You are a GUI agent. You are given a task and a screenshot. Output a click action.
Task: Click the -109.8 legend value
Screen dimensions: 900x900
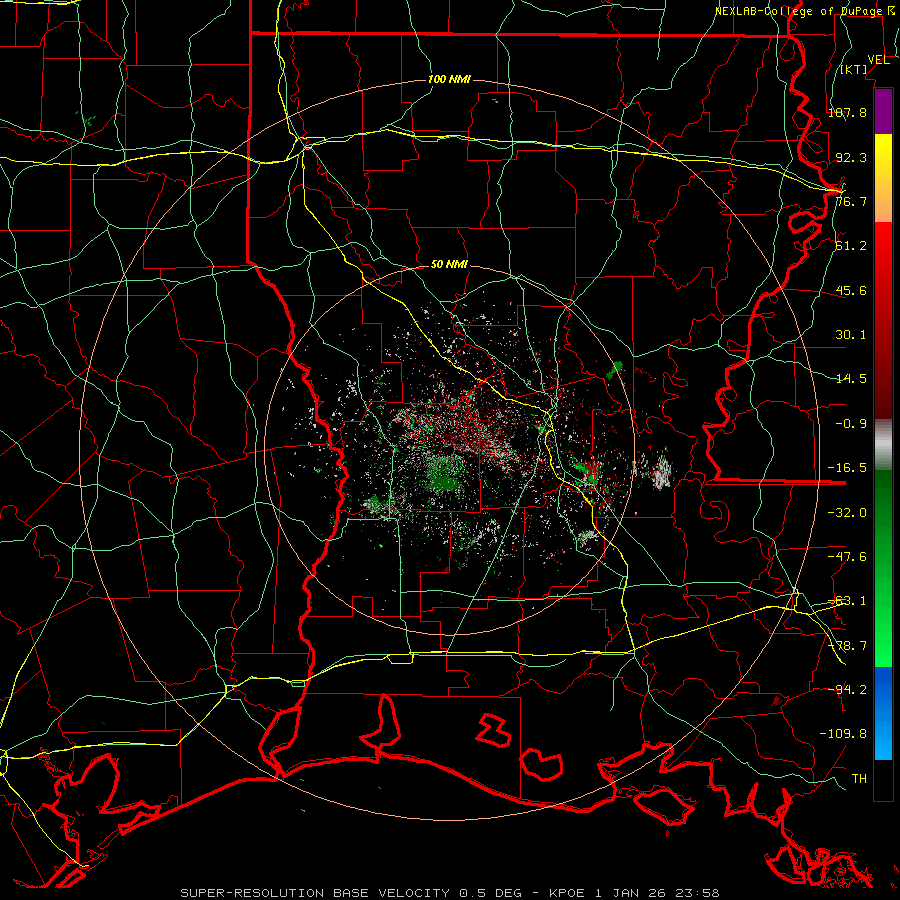click(x=843, y=734)
